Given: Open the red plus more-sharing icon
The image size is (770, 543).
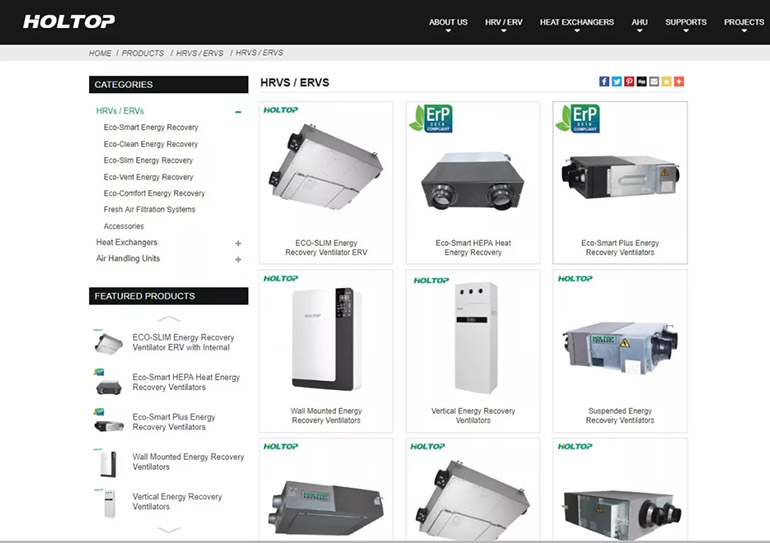Looking at the screenshot, I should 679,81.
